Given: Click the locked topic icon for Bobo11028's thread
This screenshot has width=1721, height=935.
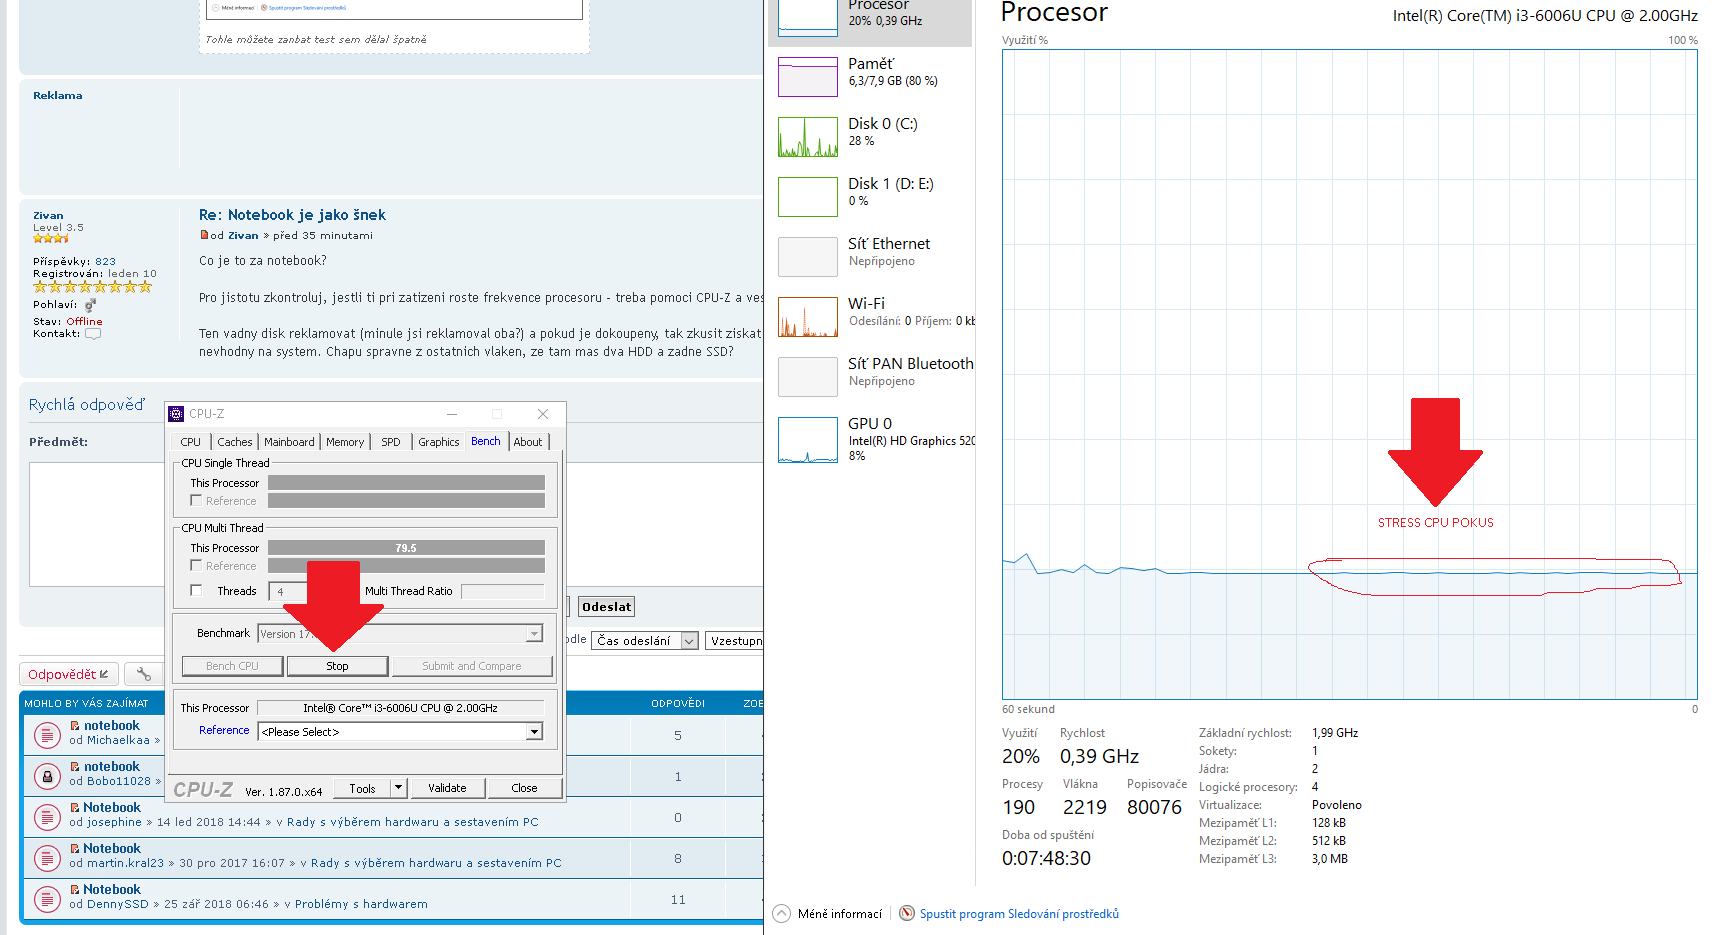Looking at the screenshot, I should pyautogui.click(x=47, y=776).
